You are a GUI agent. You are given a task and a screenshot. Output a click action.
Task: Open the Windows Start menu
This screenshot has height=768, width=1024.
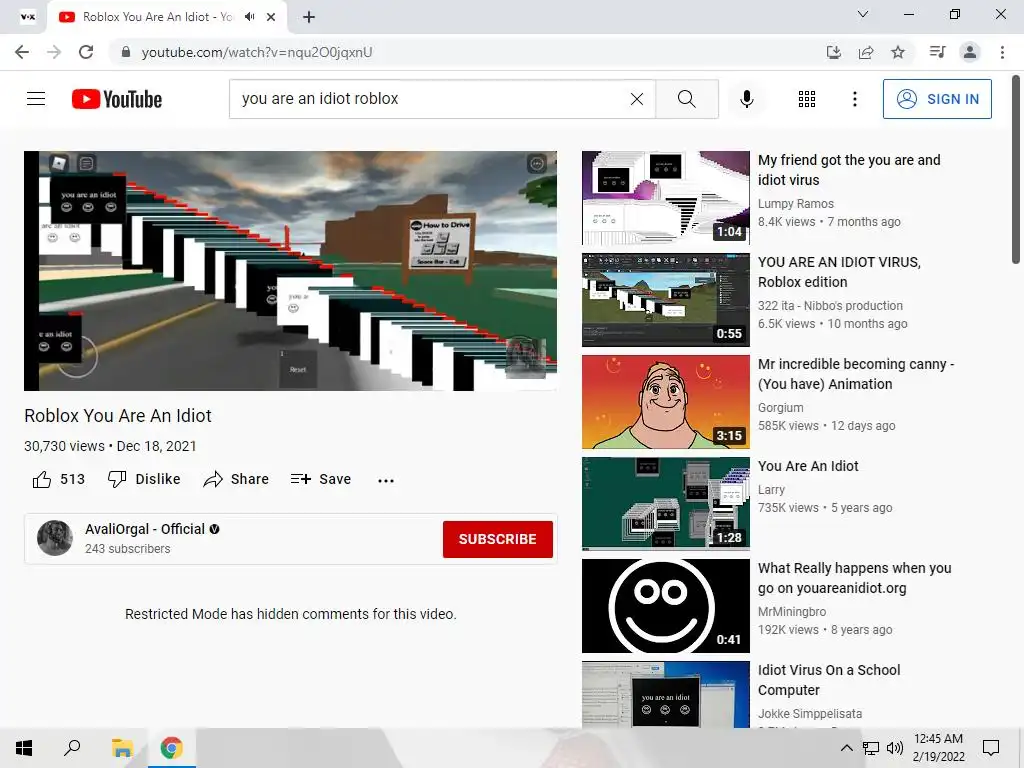coord(24,748)
